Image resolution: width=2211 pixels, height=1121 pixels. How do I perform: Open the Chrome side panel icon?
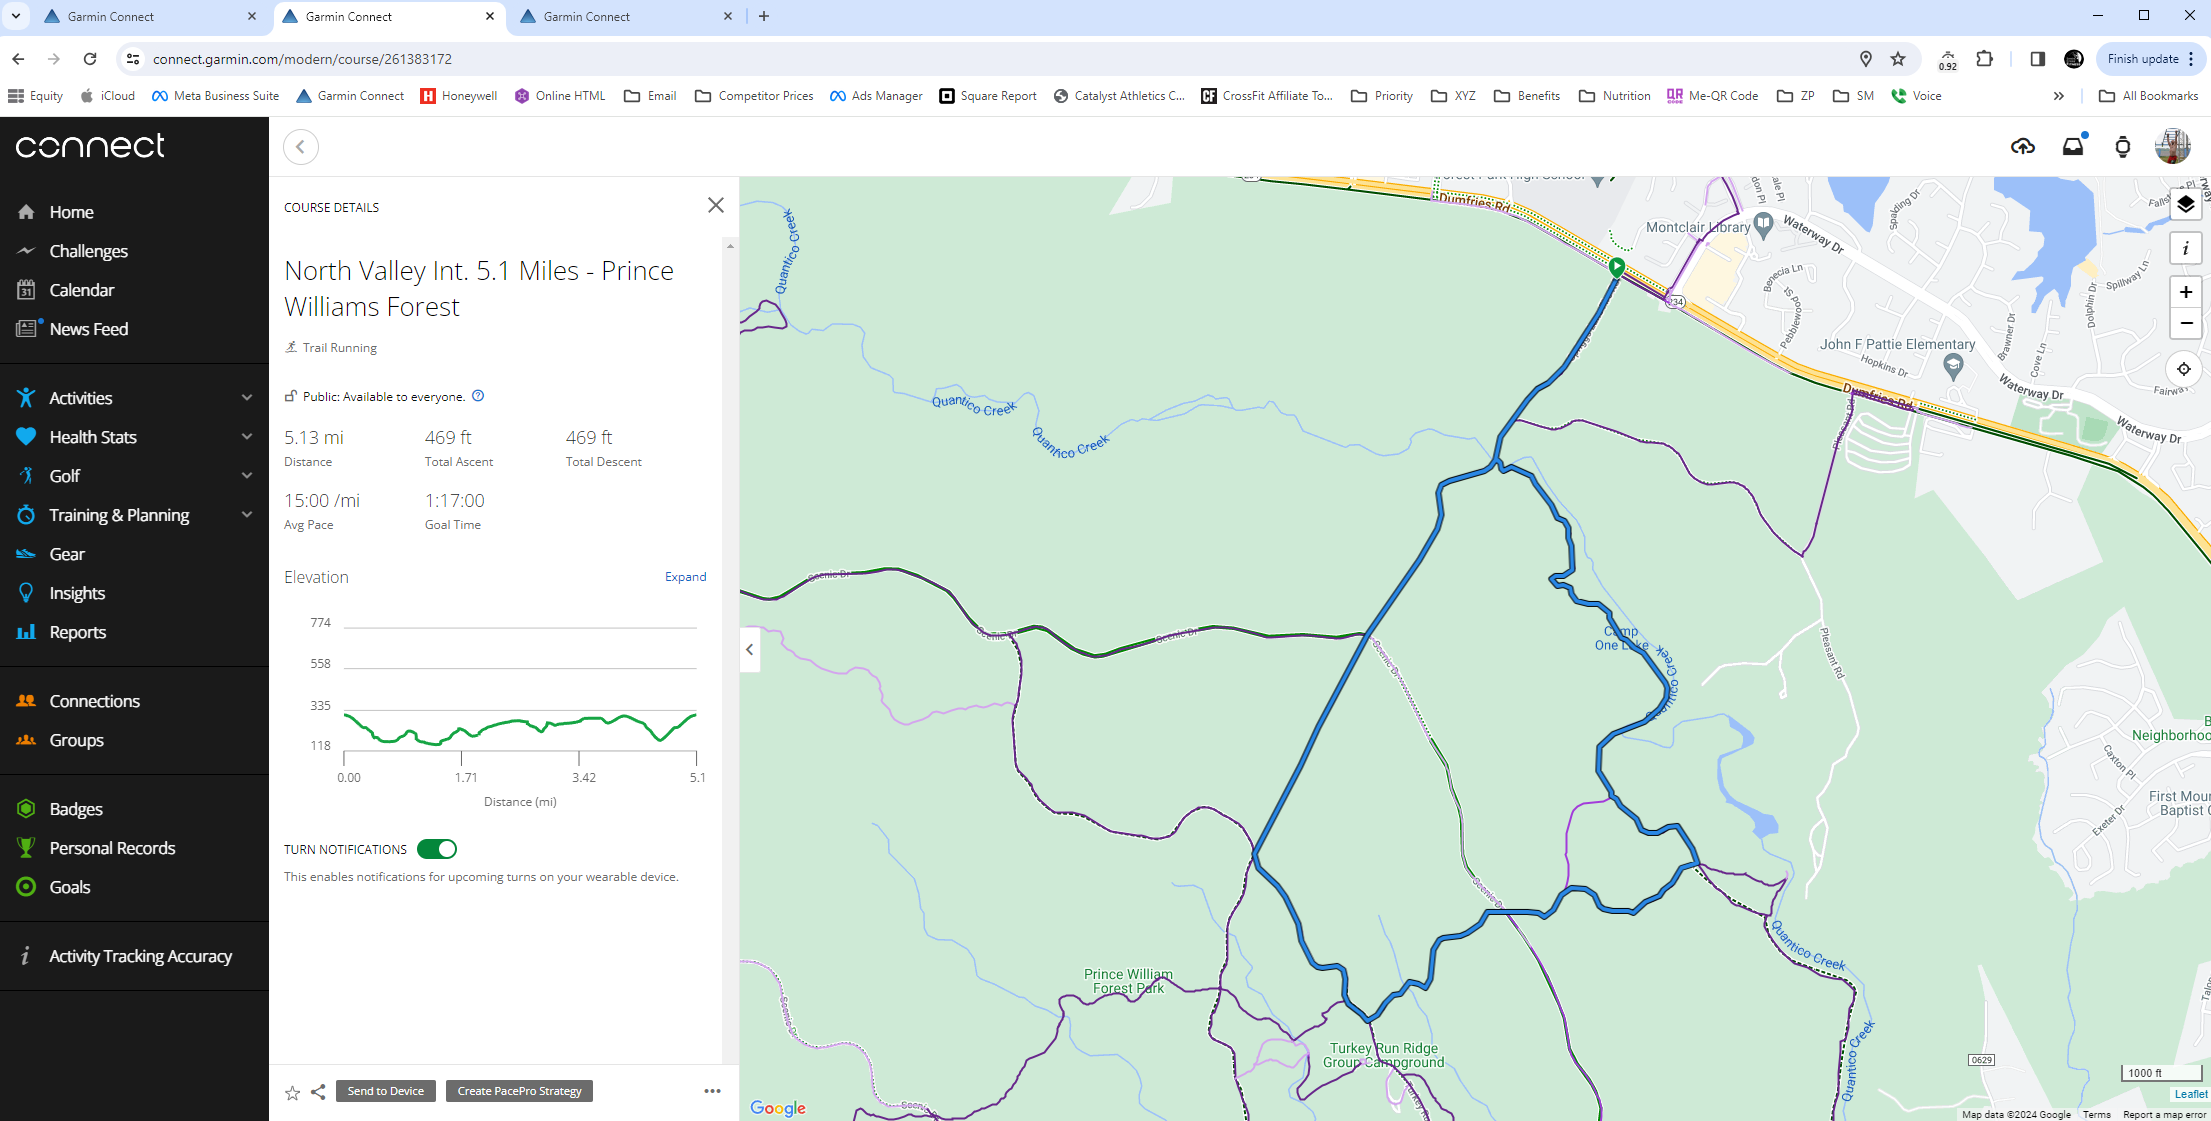[x=2037, y=59]
